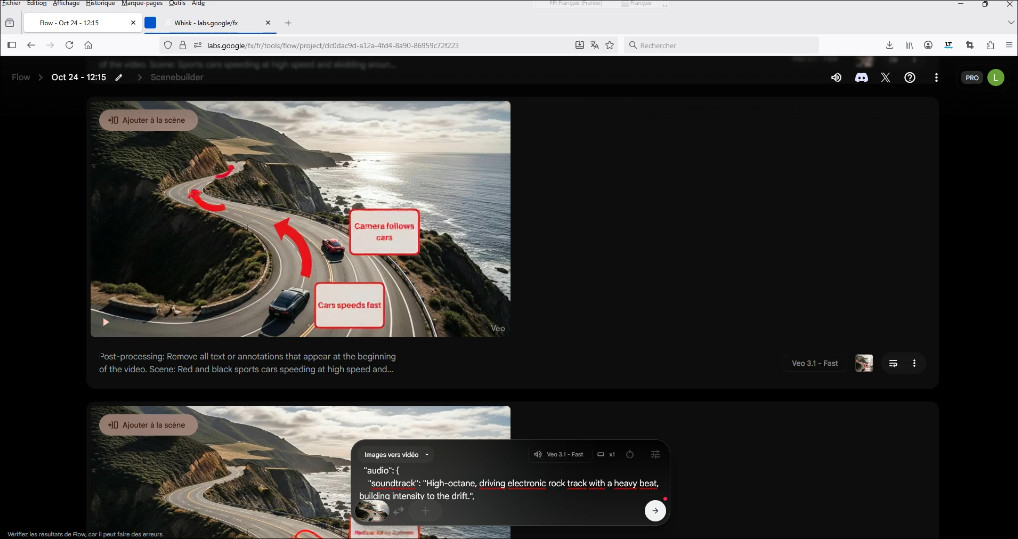Click the announcements megaphone icon
This screenshot has width=1018, height=539.
pyautogui.click(x=836, y=78)
